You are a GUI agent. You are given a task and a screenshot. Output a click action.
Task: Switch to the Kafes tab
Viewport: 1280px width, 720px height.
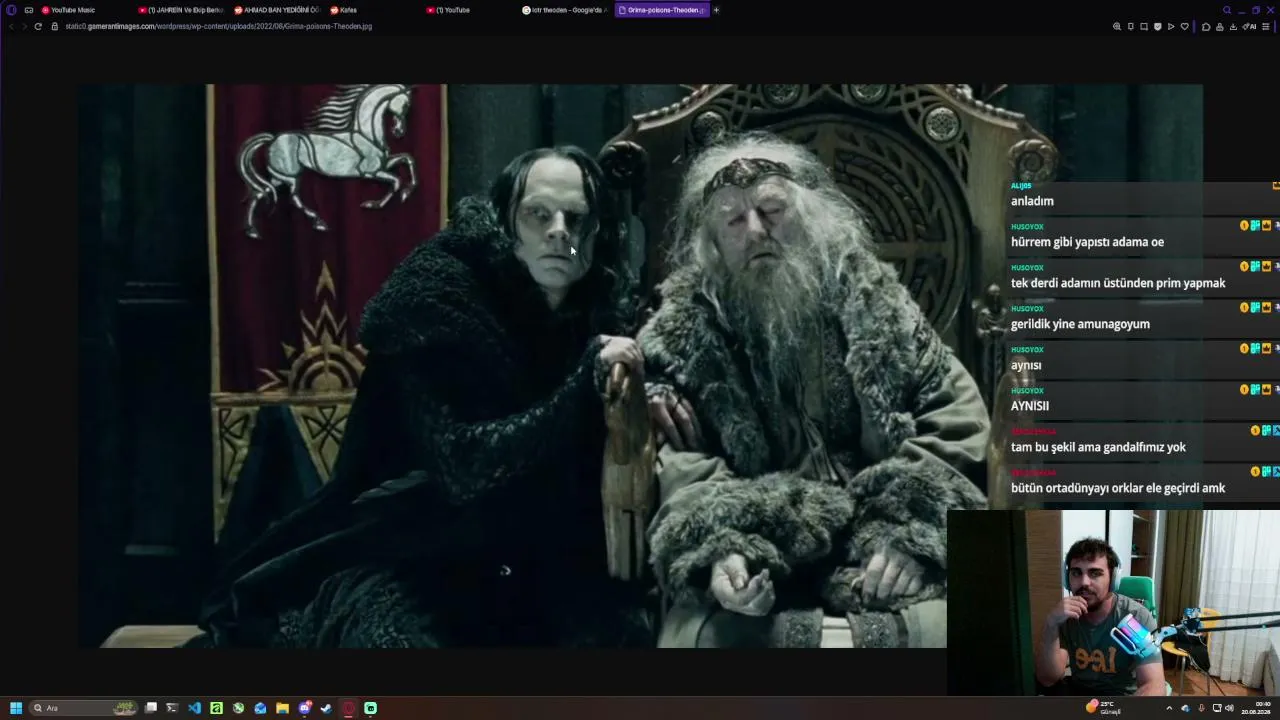click(x=374, y=10)
